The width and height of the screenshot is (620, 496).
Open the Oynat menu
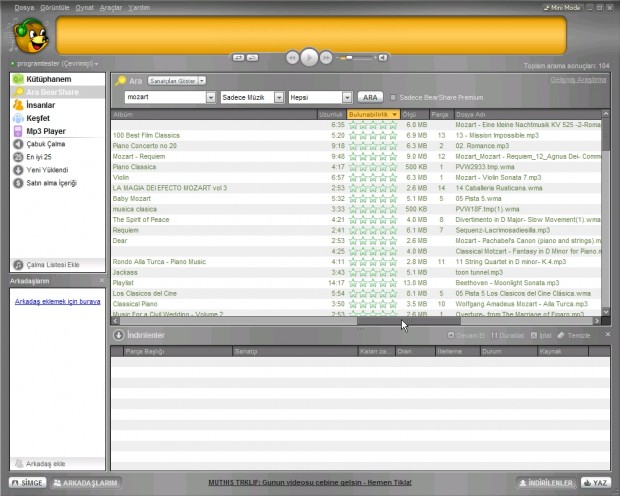pyautogui.click(x=85, y=8)
